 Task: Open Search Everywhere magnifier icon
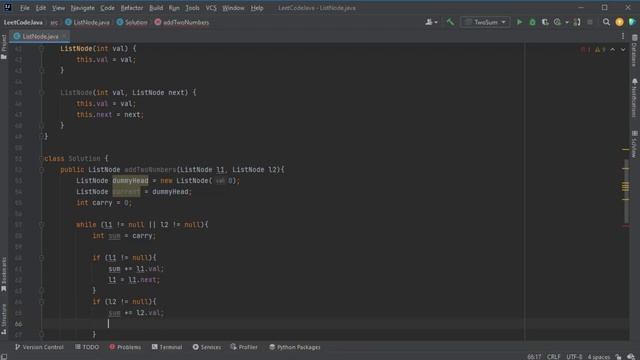(x=606, y=22)
